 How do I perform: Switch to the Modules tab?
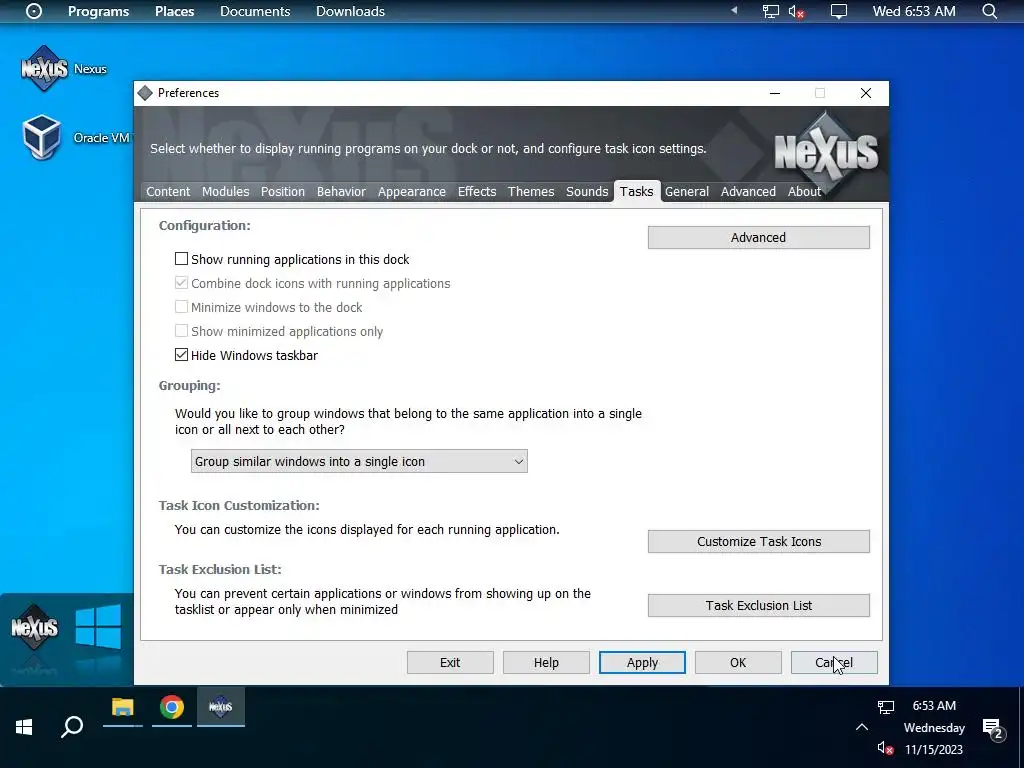(225, 191)
